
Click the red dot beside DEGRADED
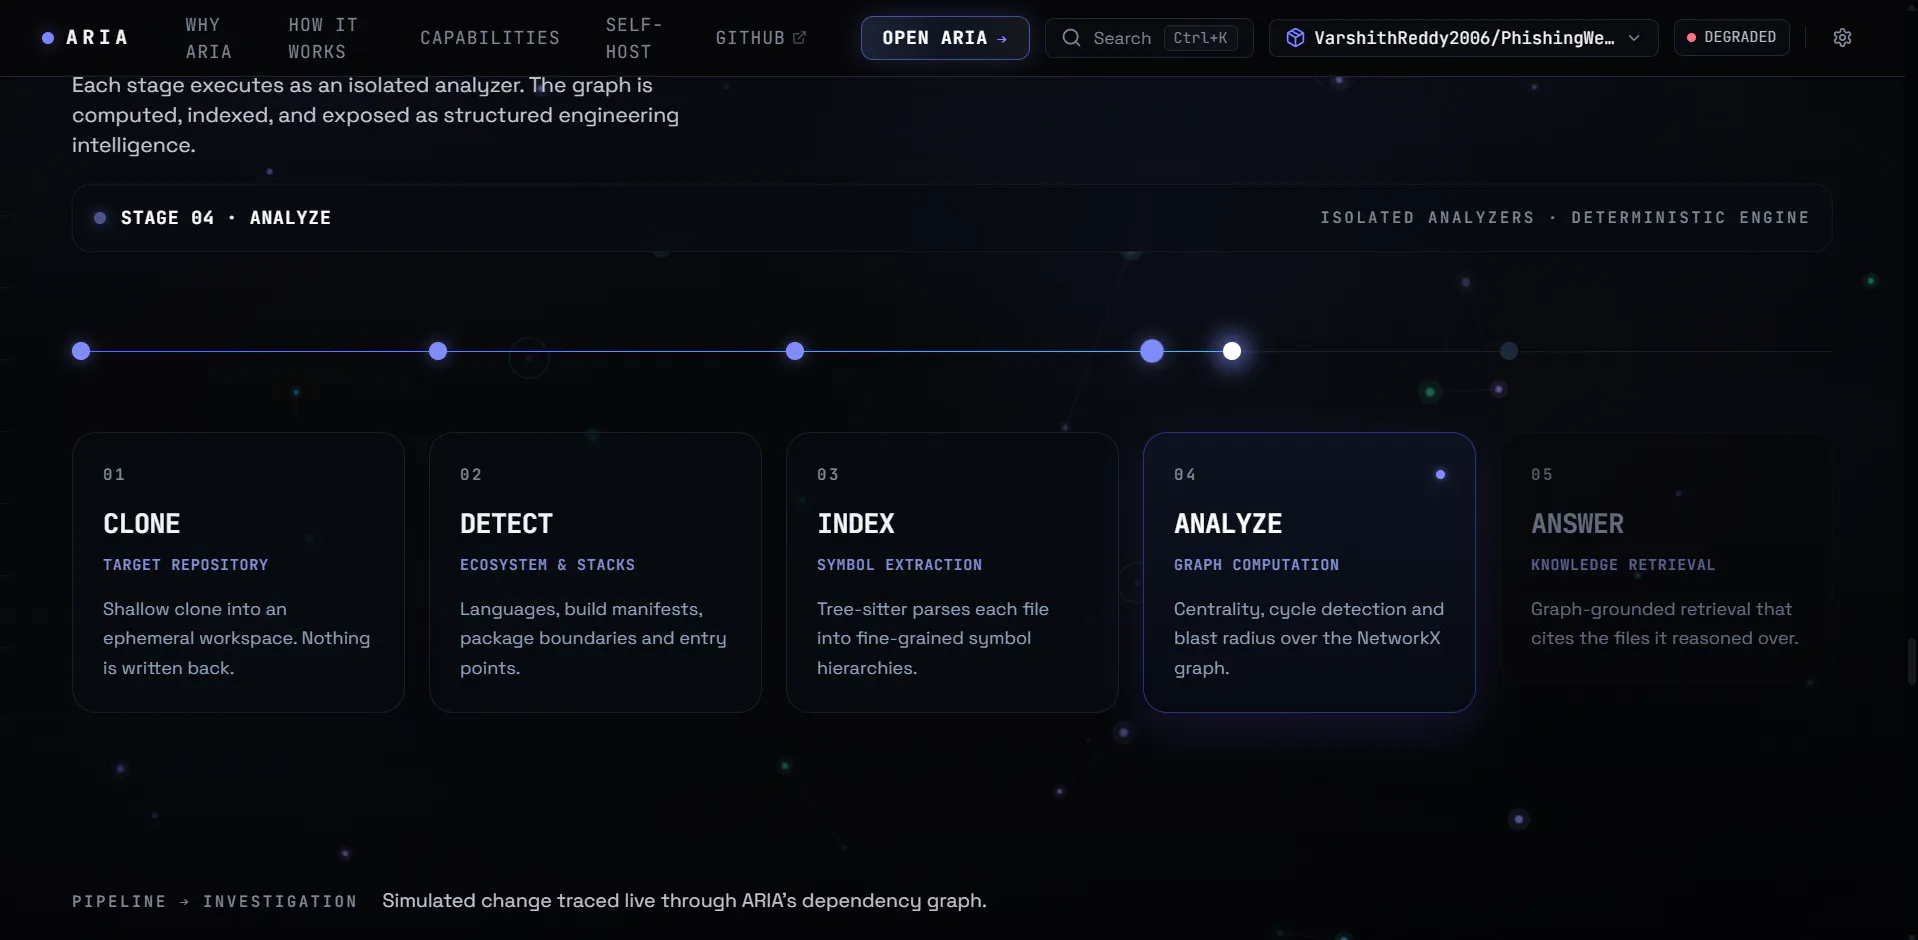pyautogui.click(x=1691, y=37)
